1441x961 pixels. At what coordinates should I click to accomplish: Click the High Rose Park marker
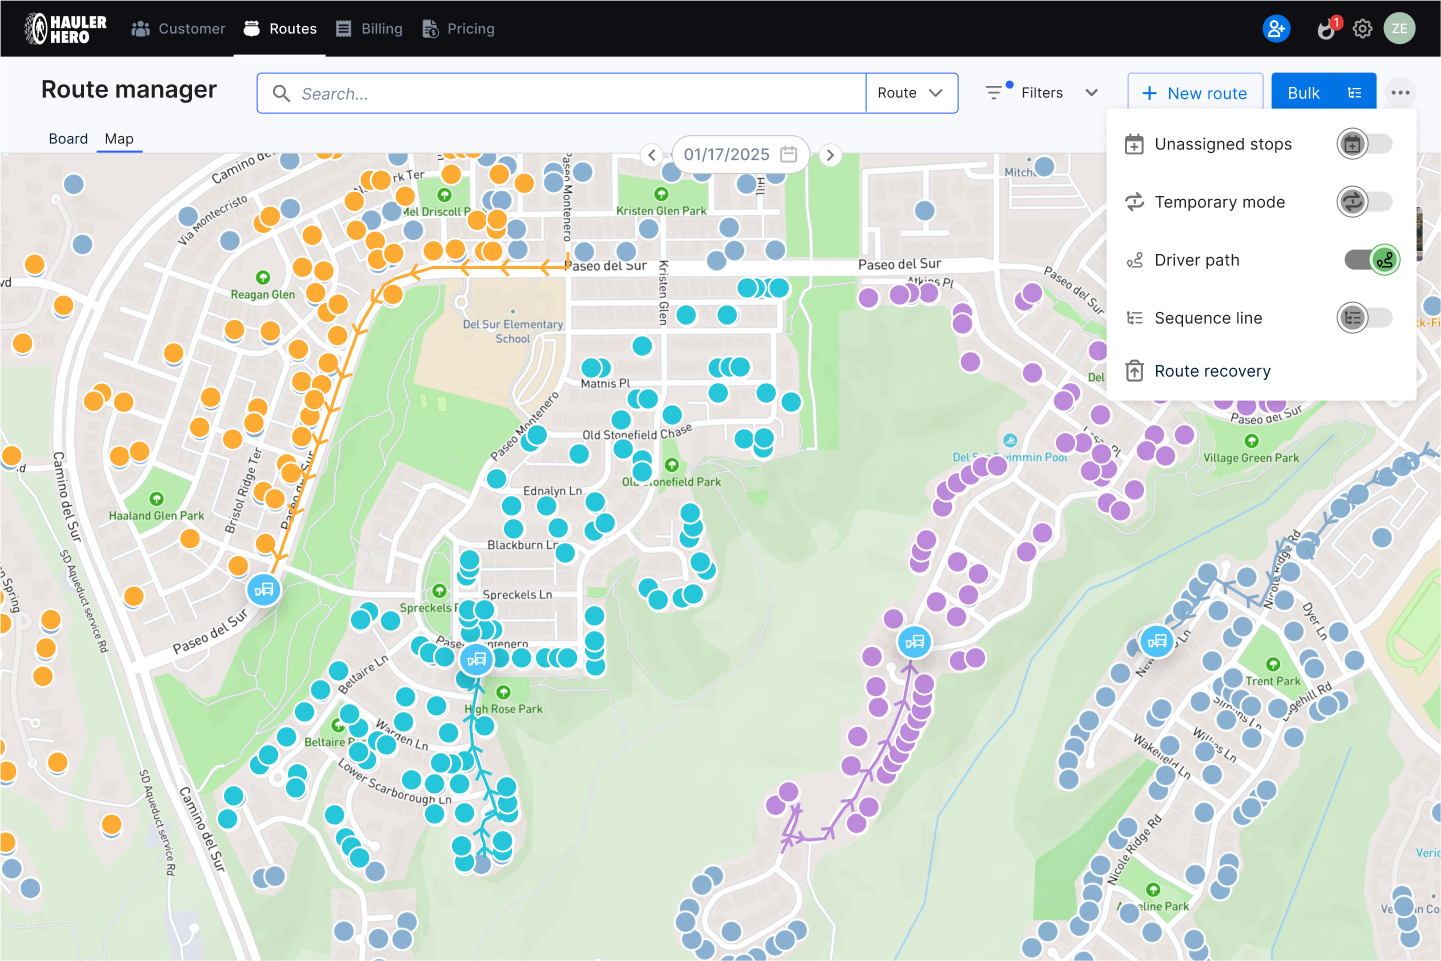[504, 692]
